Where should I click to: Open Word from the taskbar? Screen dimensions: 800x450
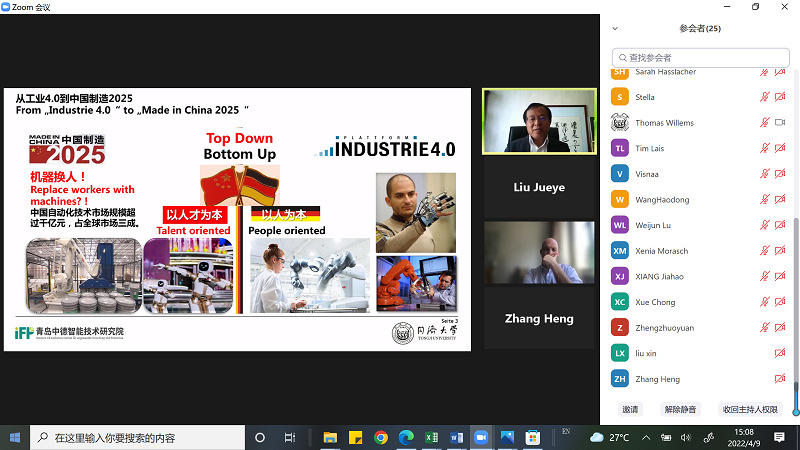[457, 438]
